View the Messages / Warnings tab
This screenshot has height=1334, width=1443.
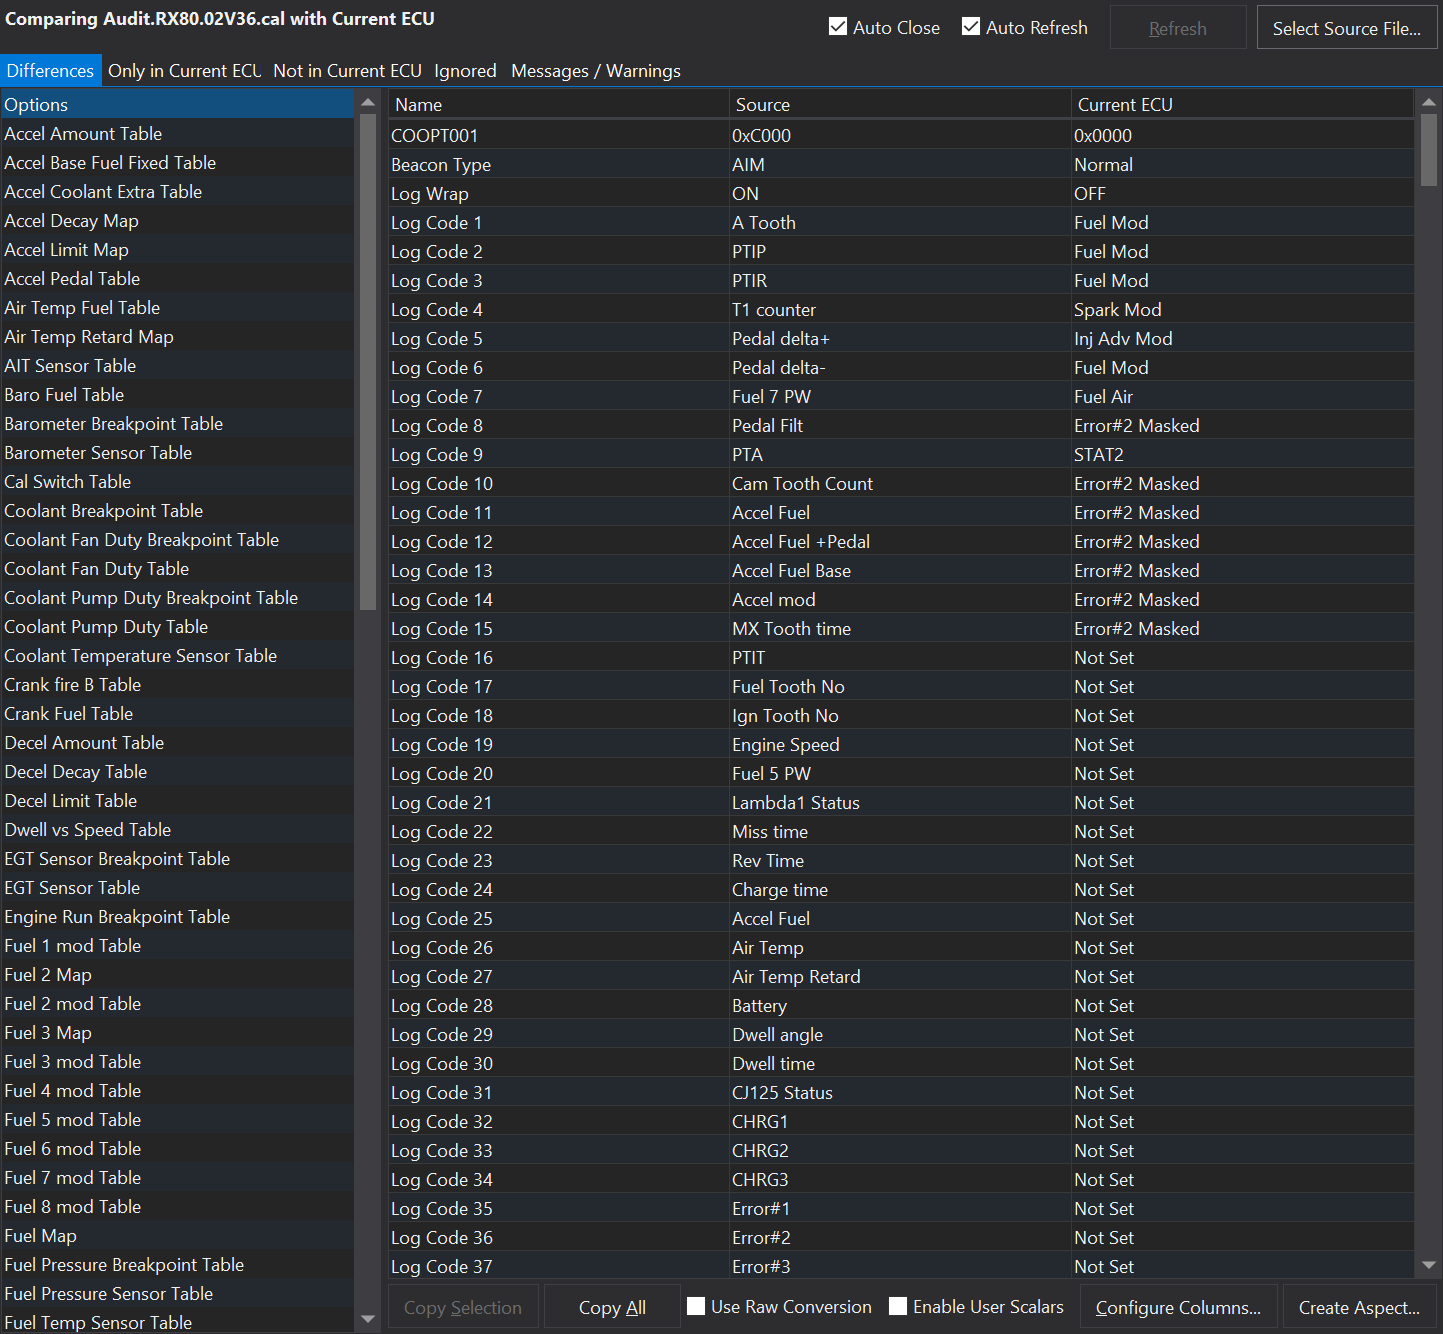pyautogui.click(x=595, y=71)
